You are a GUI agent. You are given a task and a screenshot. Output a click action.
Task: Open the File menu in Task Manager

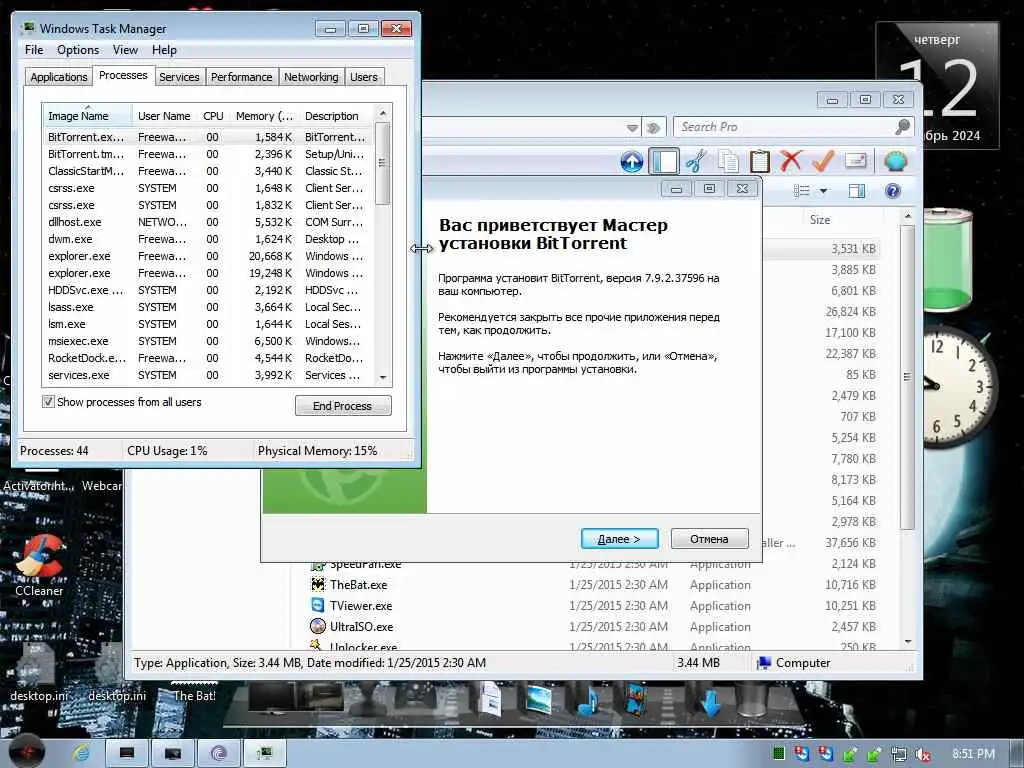tap(34, 50)
